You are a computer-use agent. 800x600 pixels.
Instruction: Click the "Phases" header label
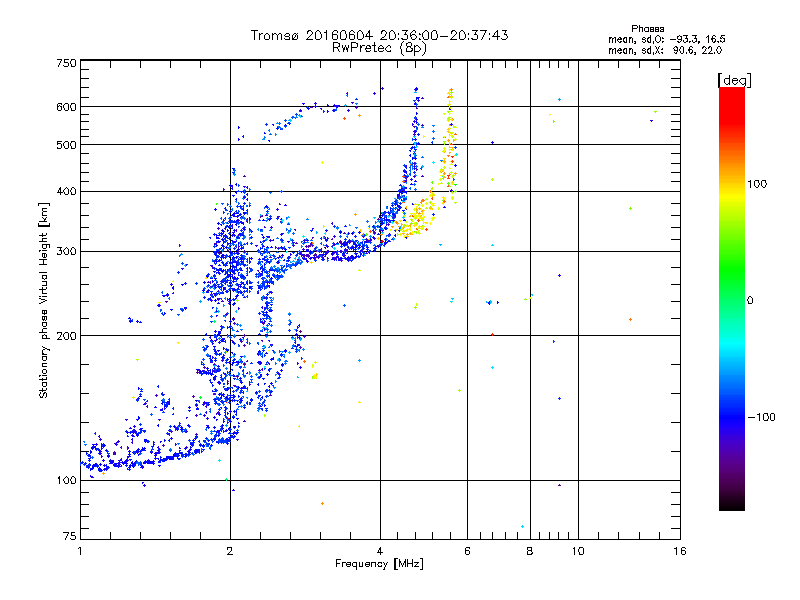[x=647, y=29]
